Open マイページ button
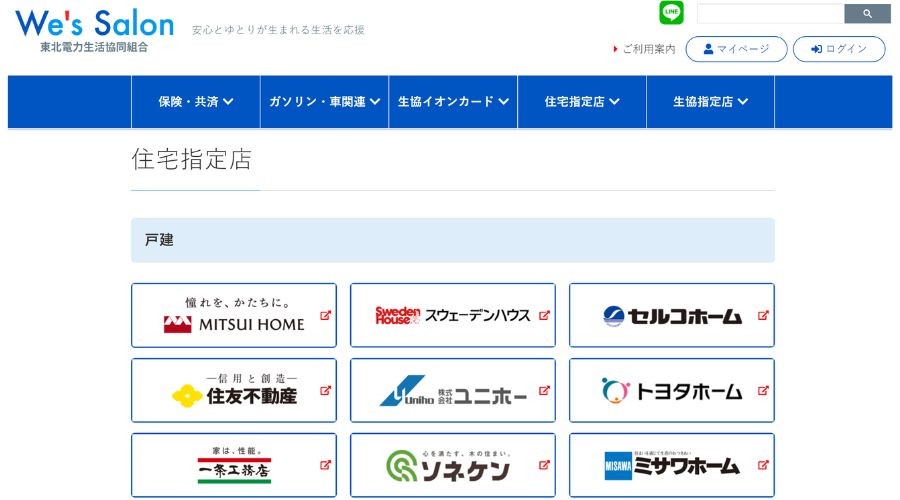 736,49
